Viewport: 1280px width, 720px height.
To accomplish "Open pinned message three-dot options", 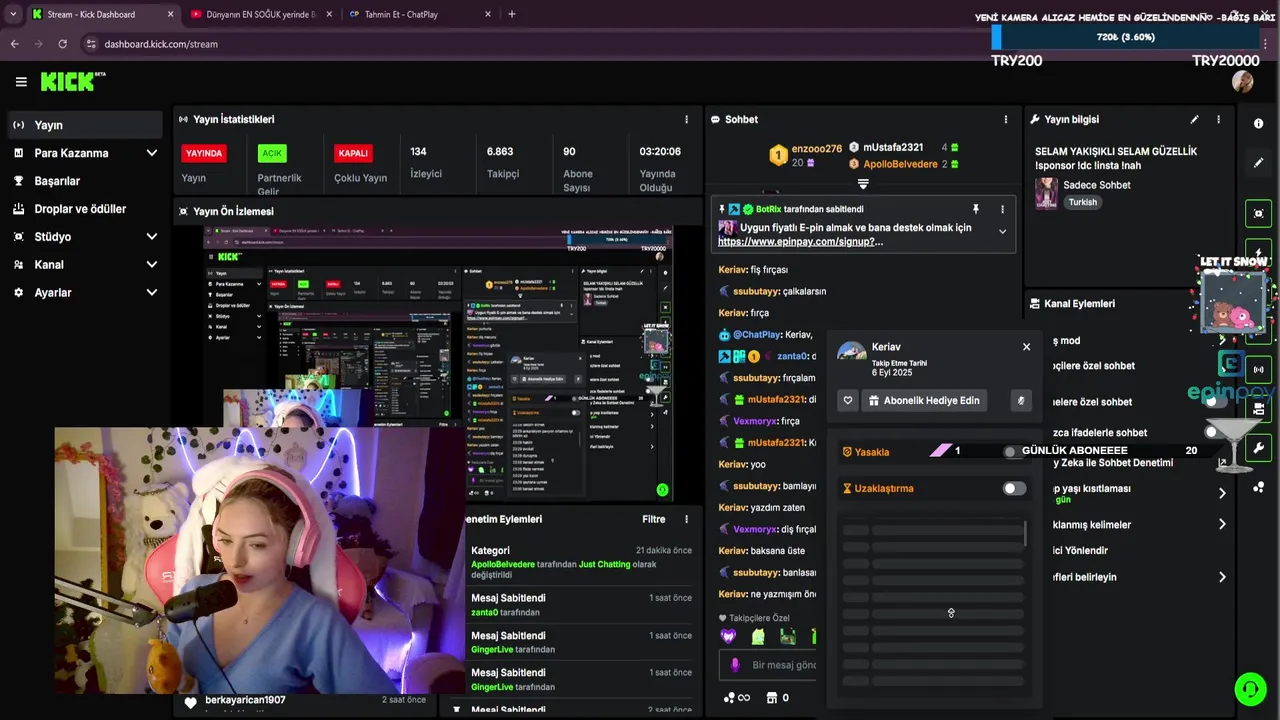I will pyautogui.click(x=1002, y=209).
